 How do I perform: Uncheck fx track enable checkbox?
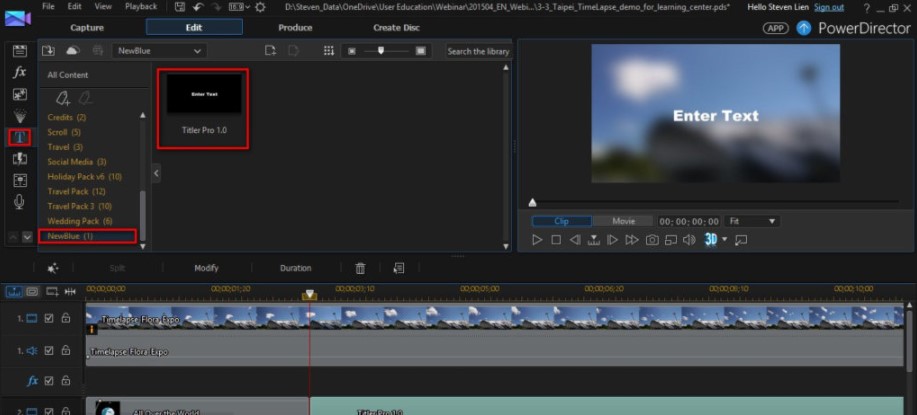49,381
